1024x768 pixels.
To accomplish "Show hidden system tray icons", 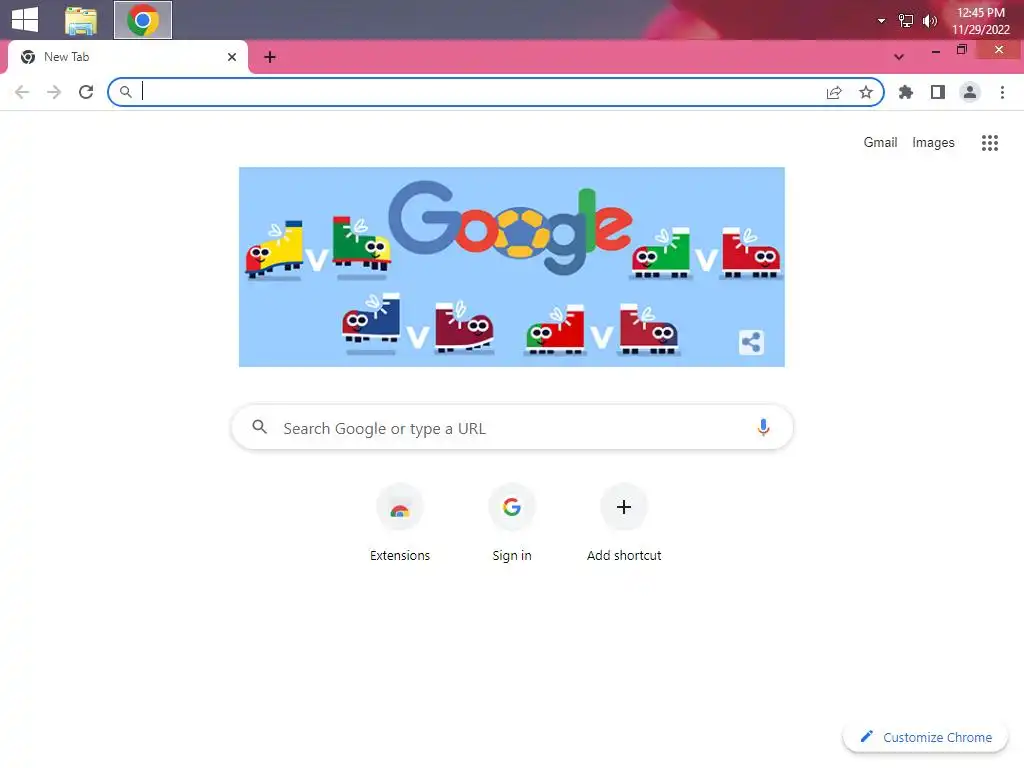I will click(881, 21).
